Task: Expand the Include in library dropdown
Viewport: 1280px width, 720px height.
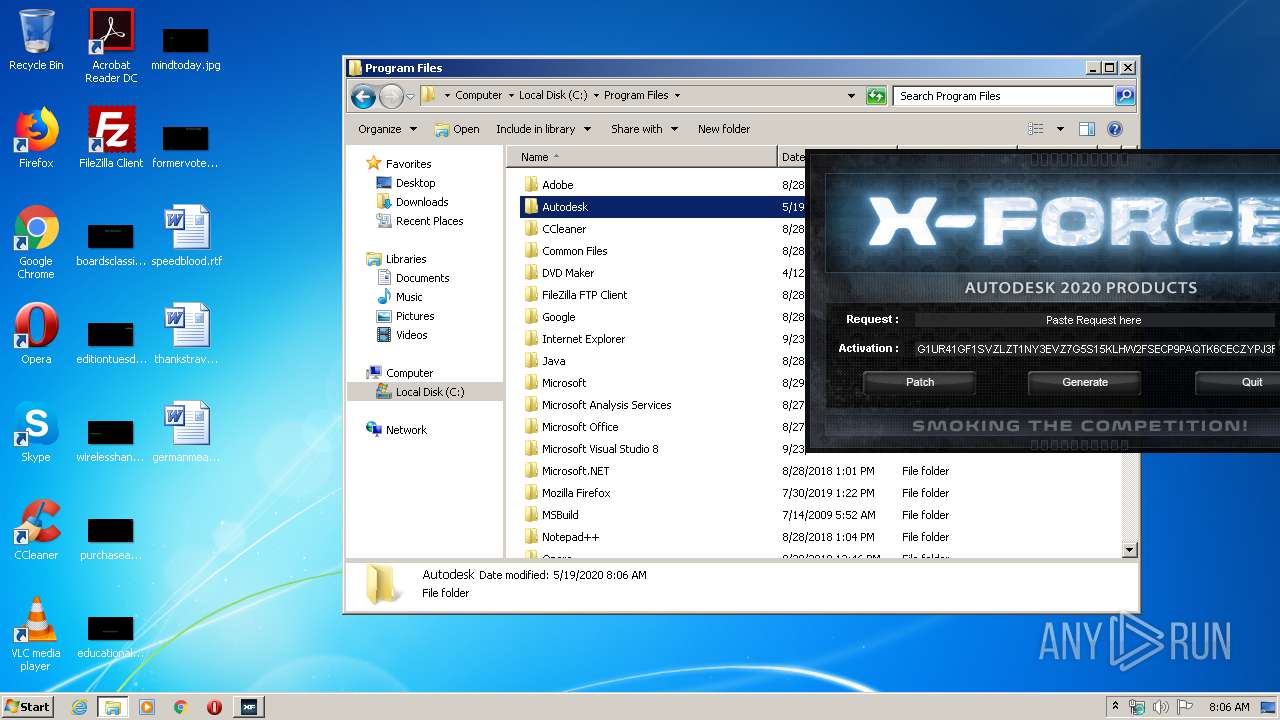Action: (x=543, y=129)
